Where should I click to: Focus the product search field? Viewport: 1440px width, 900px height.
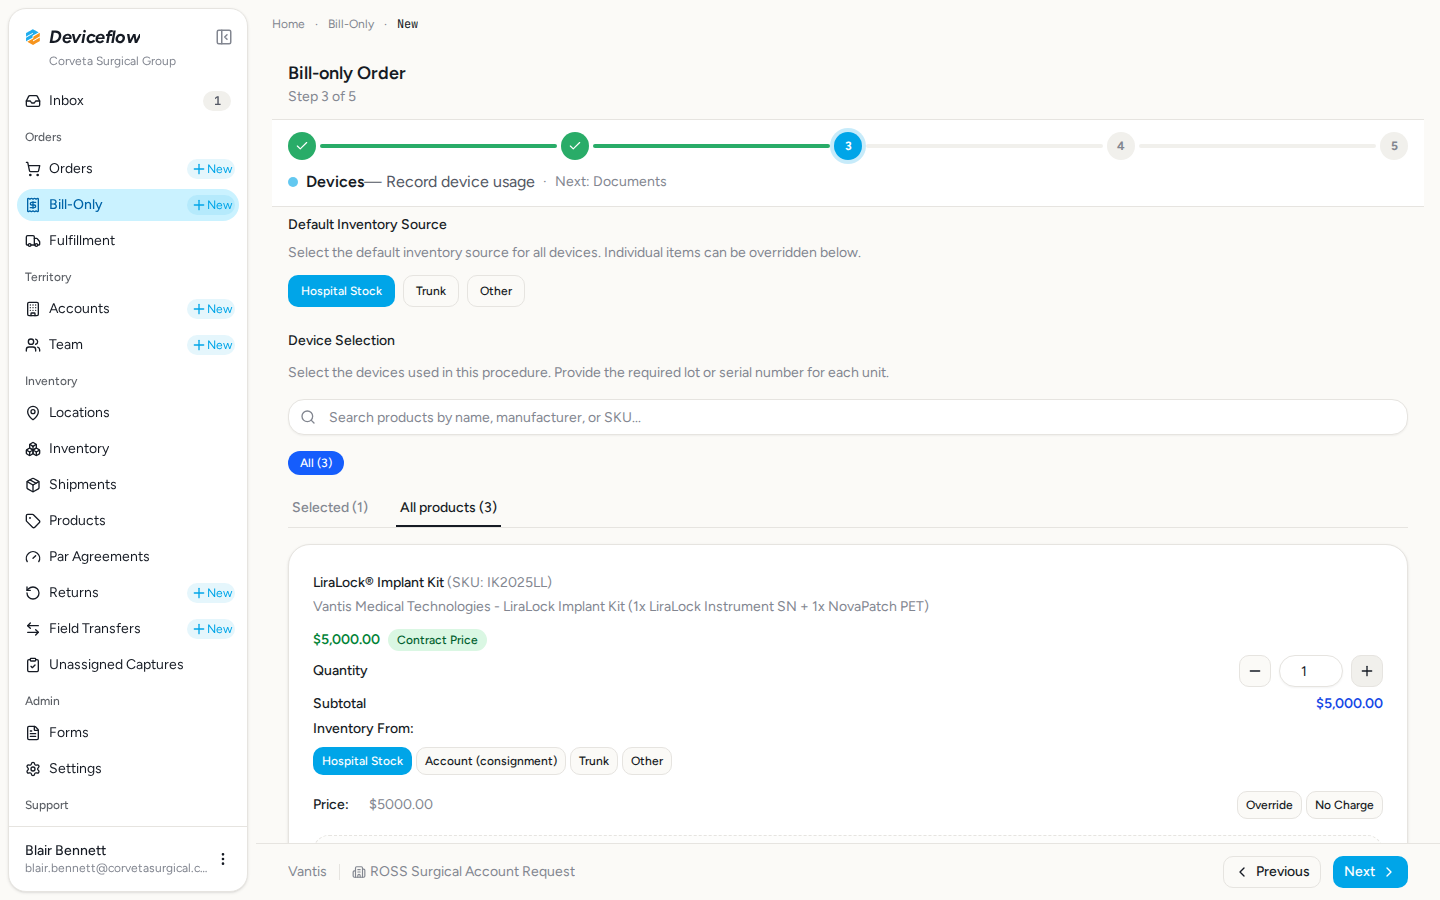(848, 417)
